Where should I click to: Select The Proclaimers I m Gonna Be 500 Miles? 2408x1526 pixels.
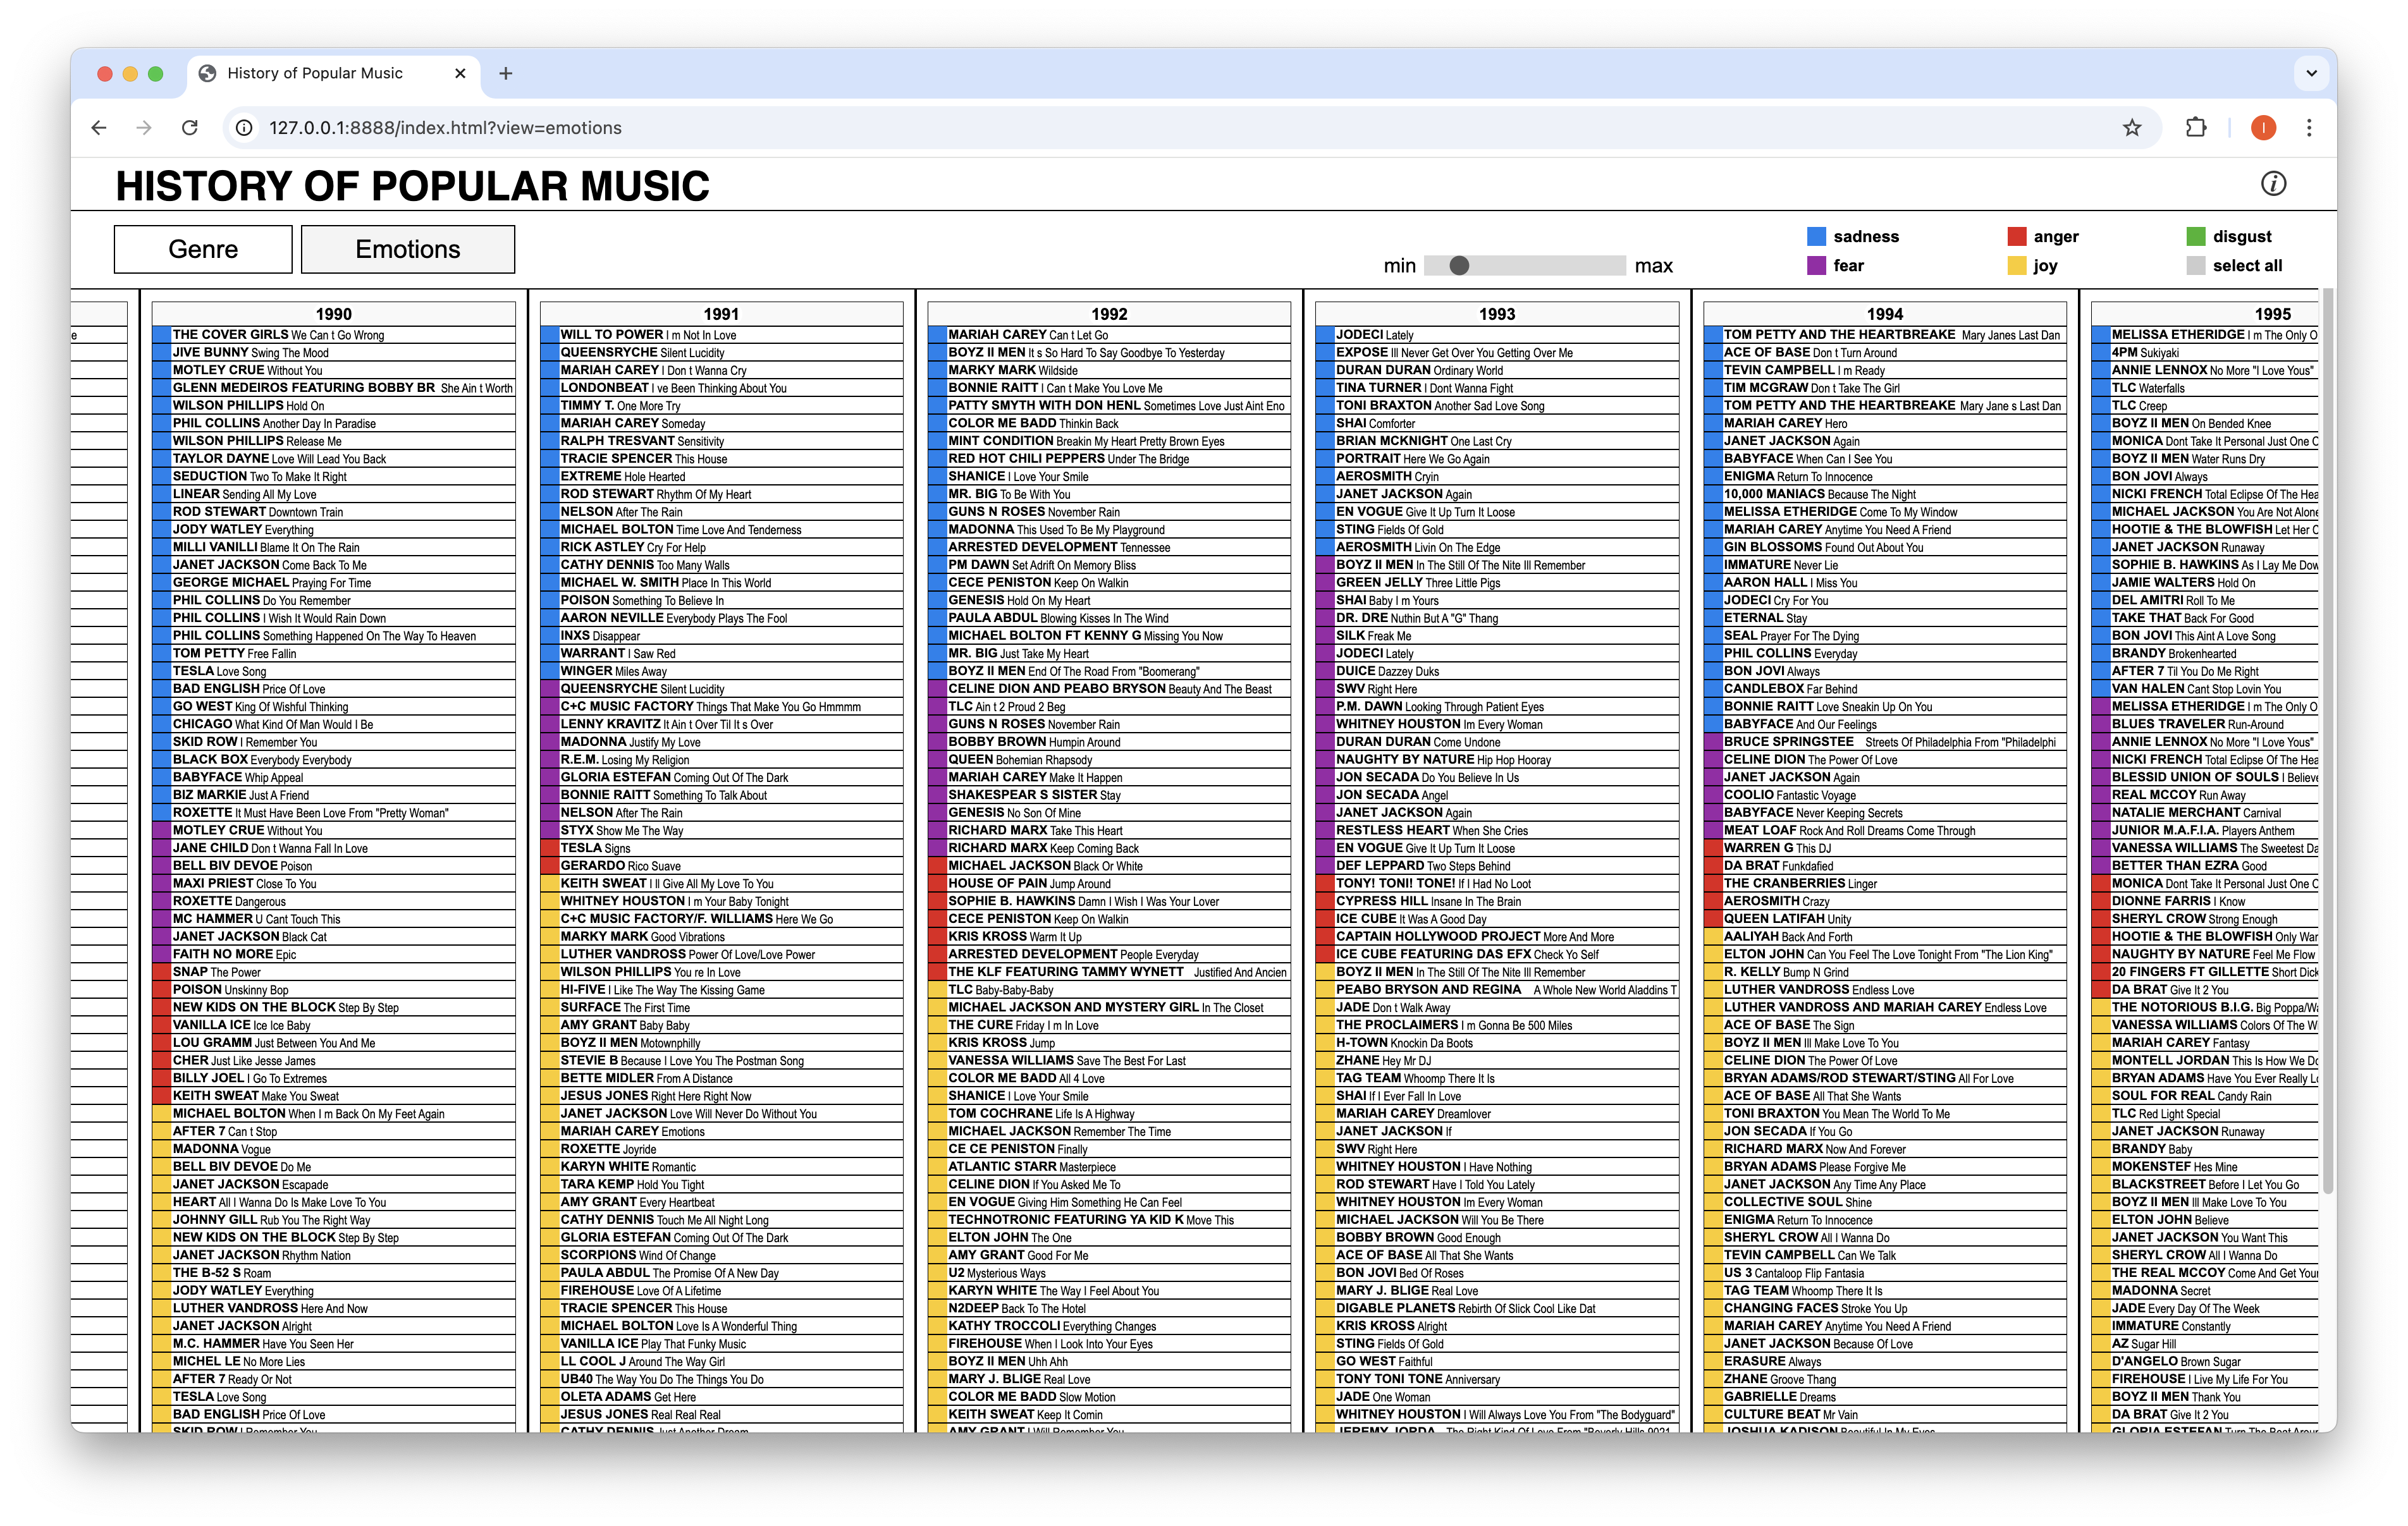(x=1497, y=1025)
